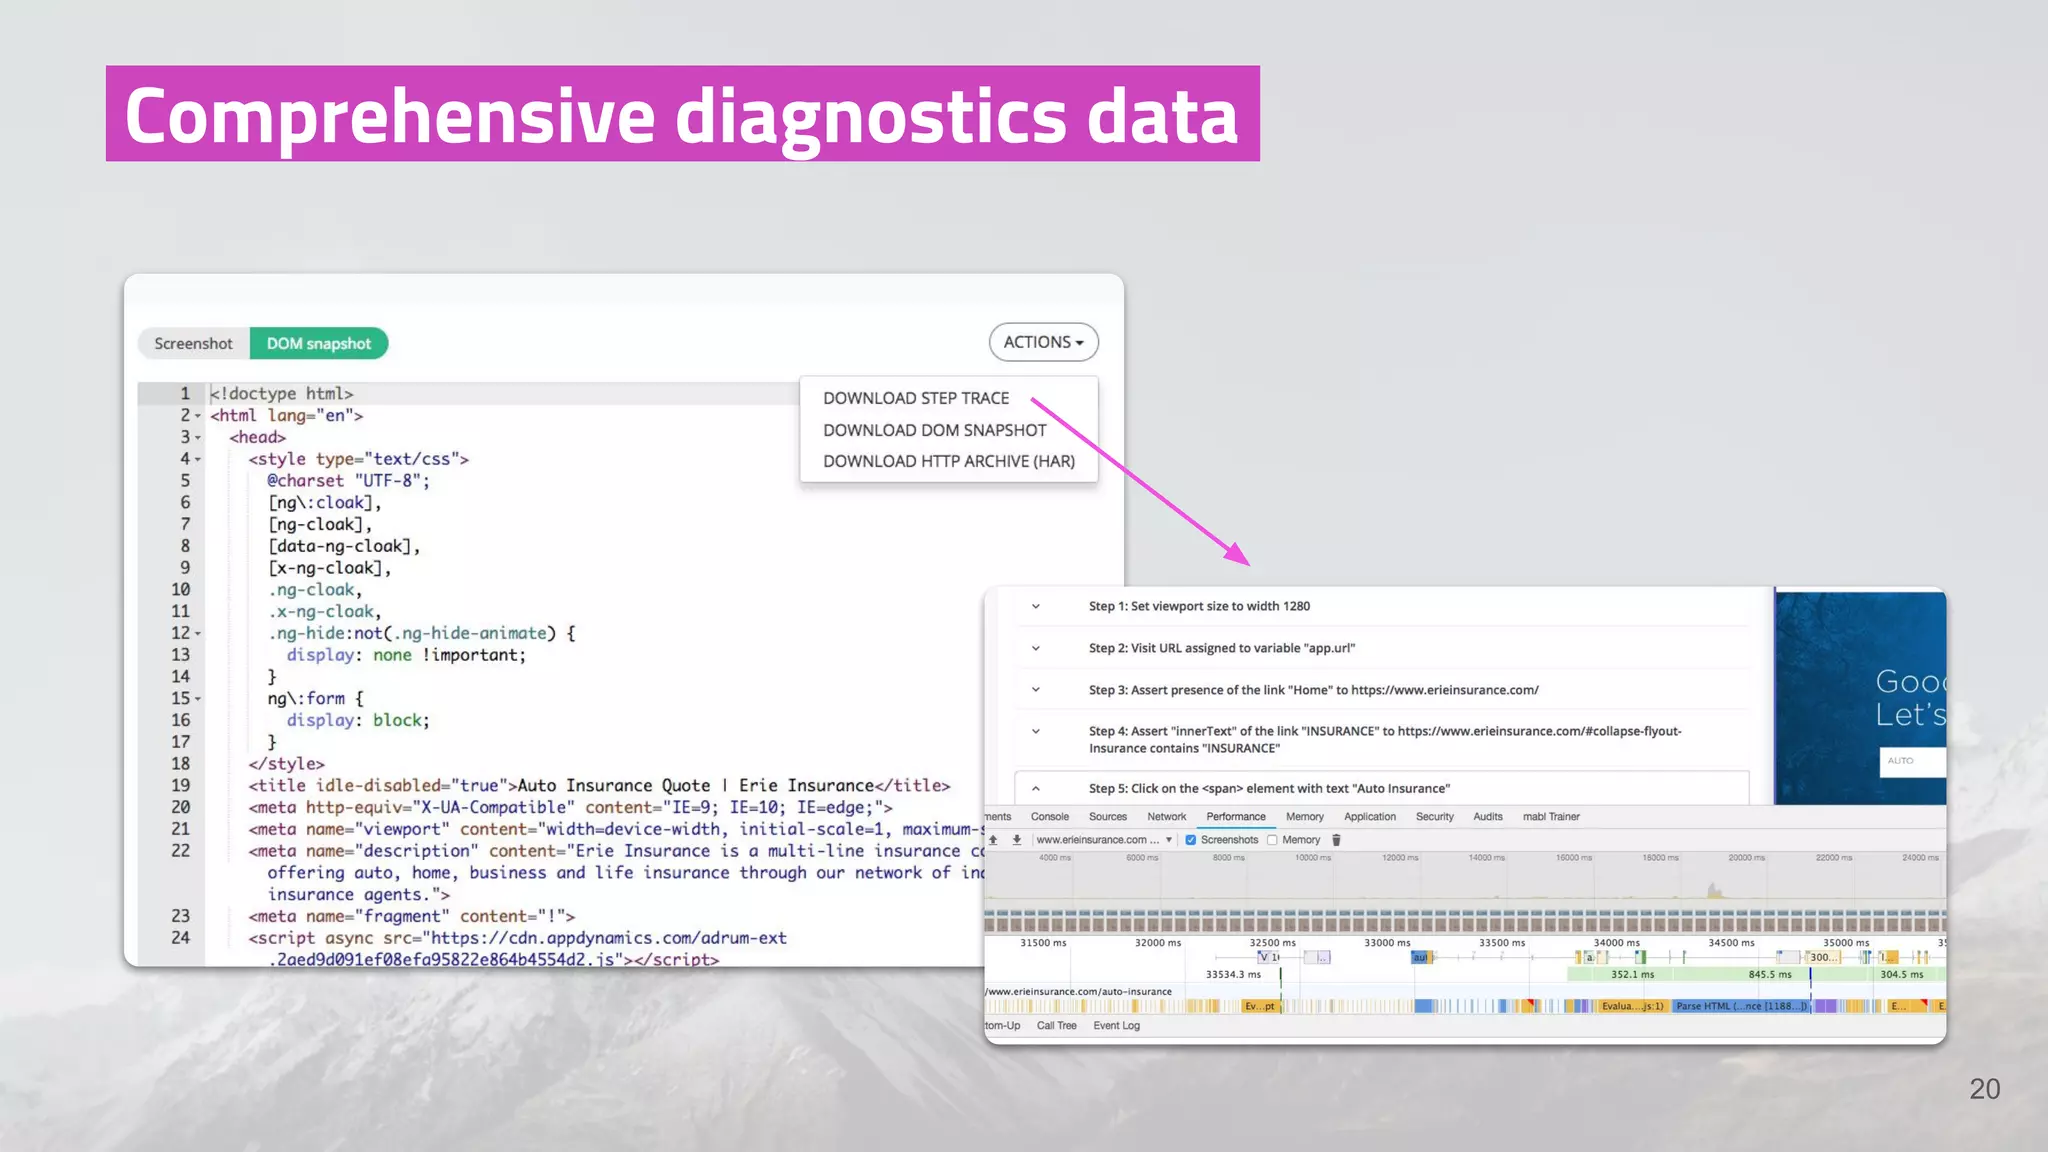
Task: Select the 352.1 ms frame bar
Action: (1632, 974)
